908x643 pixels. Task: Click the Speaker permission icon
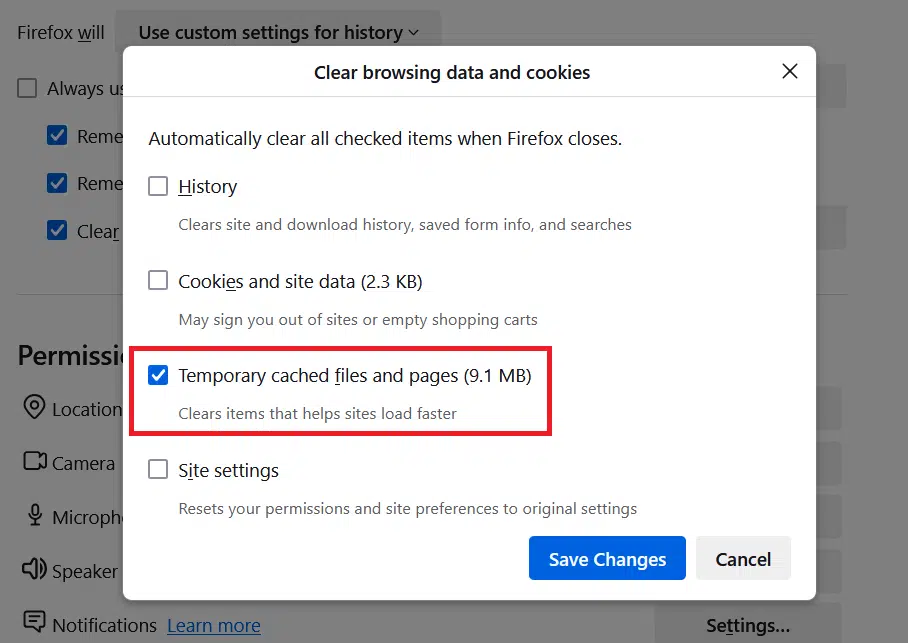coord(35,570)
